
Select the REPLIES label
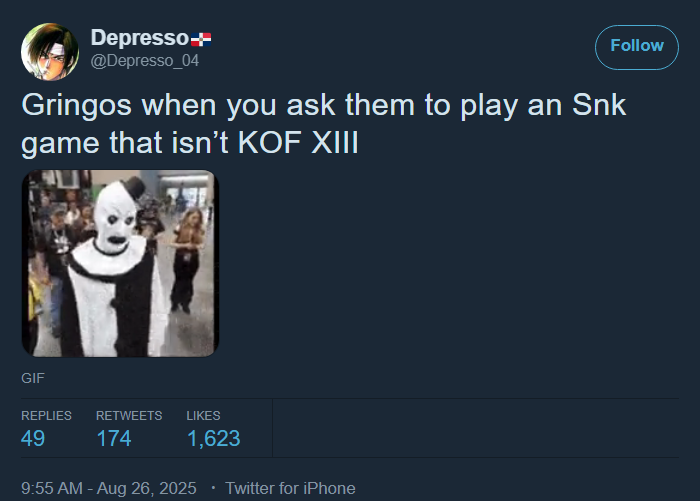tap(46, 416)
